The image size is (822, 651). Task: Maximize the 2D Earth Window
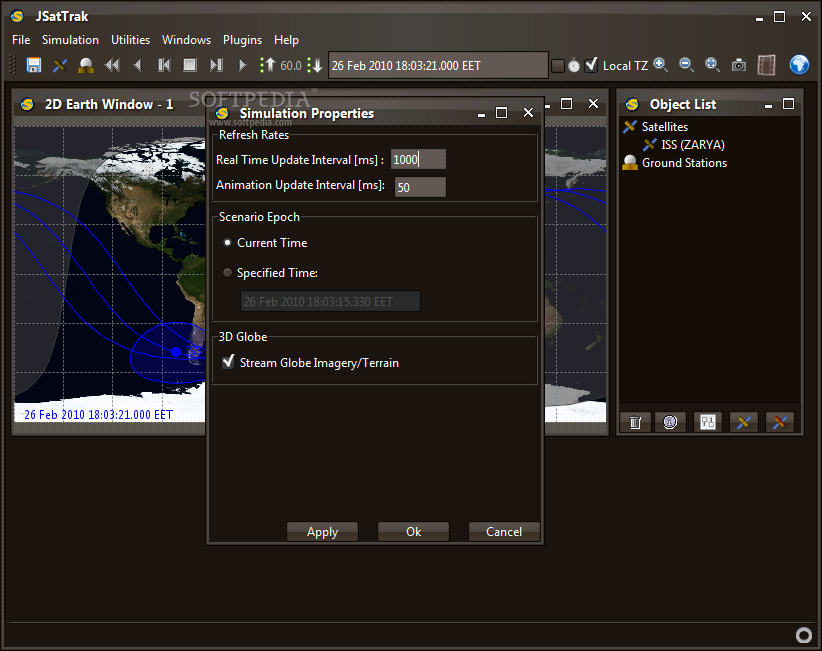coord(567,104)
